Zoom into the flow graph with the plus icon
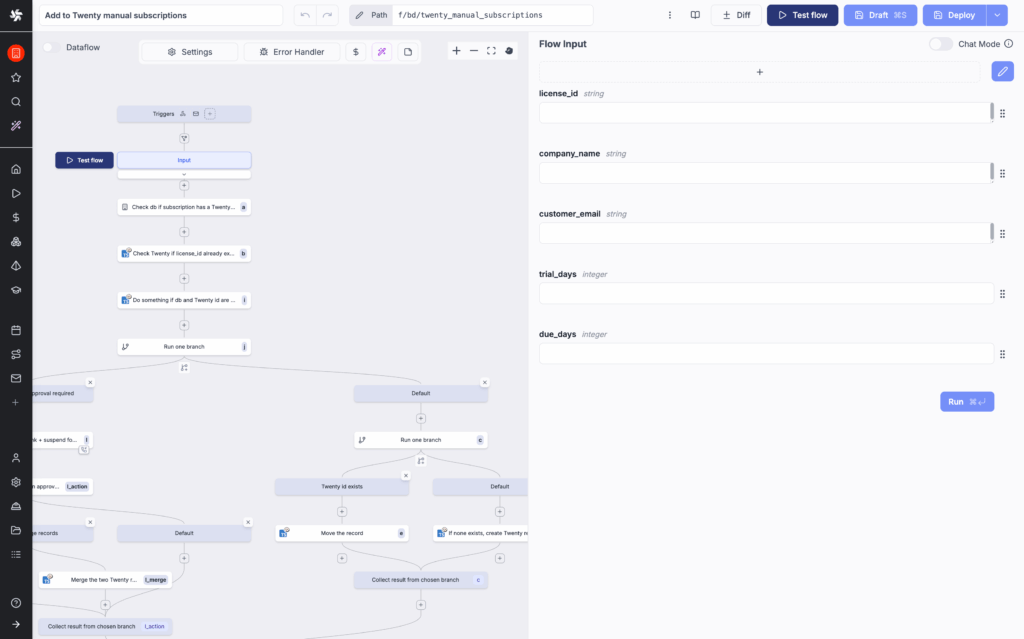 coord(456,50)
